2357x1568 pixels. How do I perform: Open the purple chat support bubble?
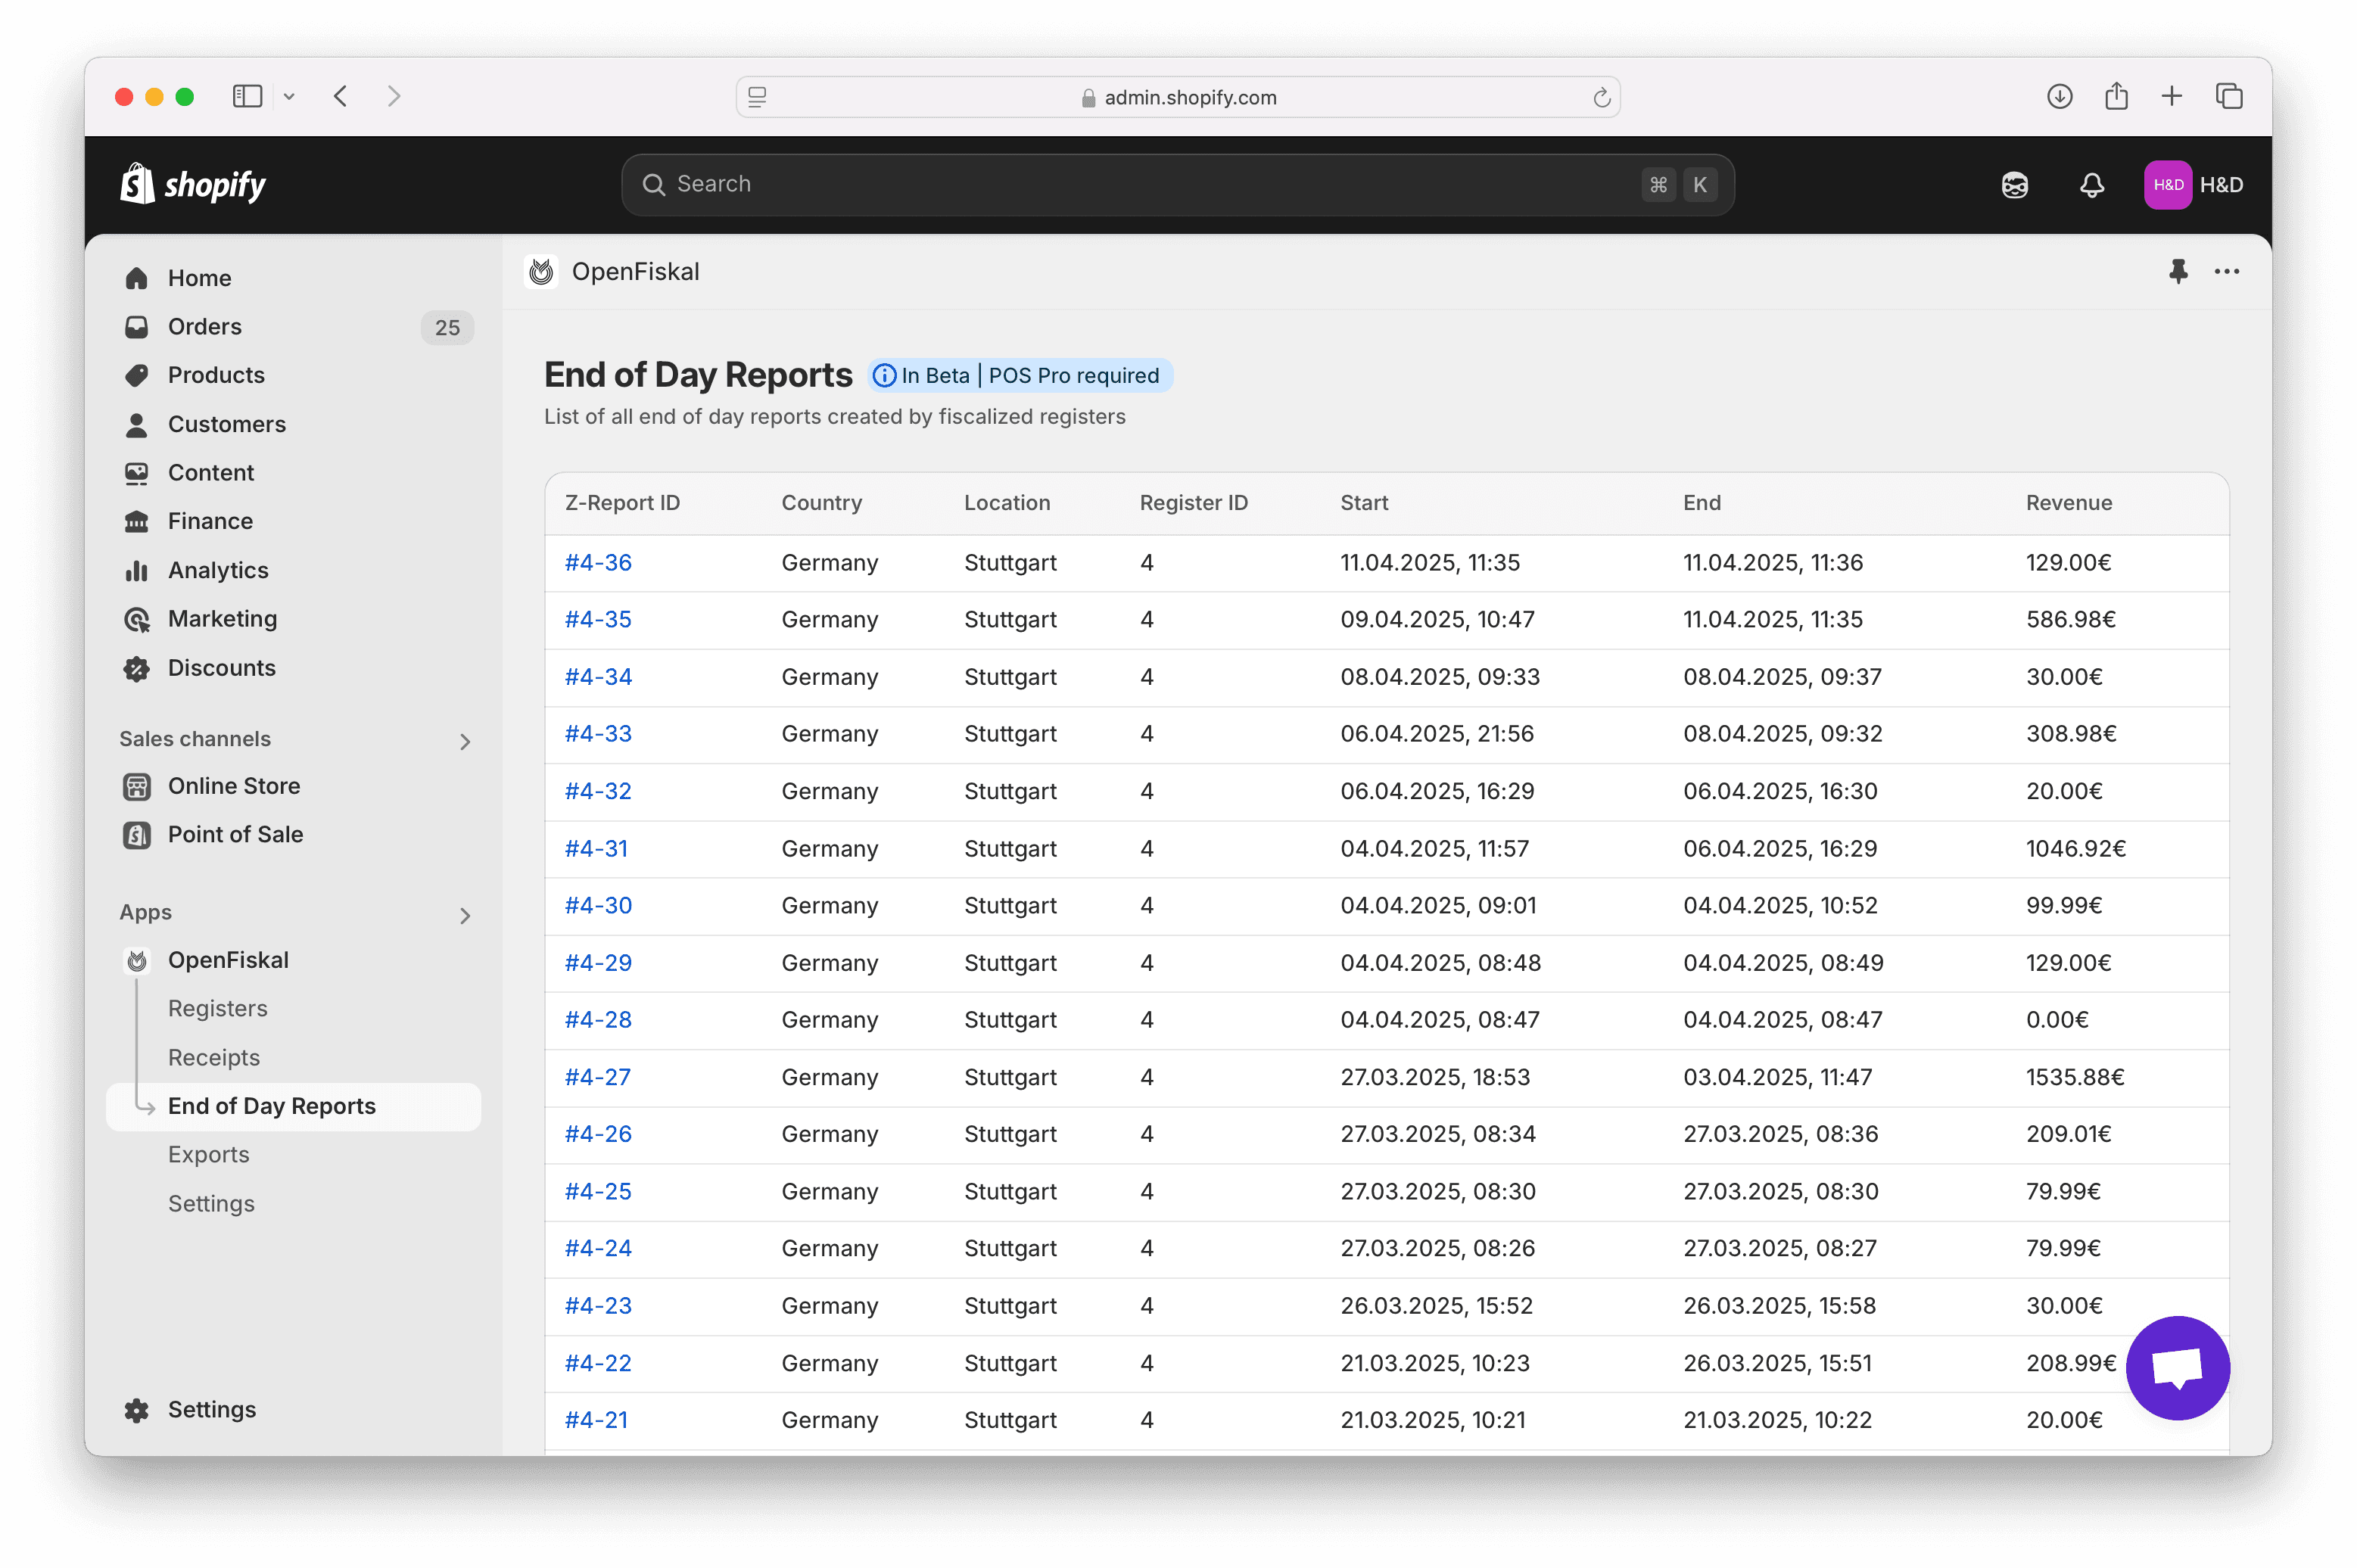(x=2177, y=1367)
